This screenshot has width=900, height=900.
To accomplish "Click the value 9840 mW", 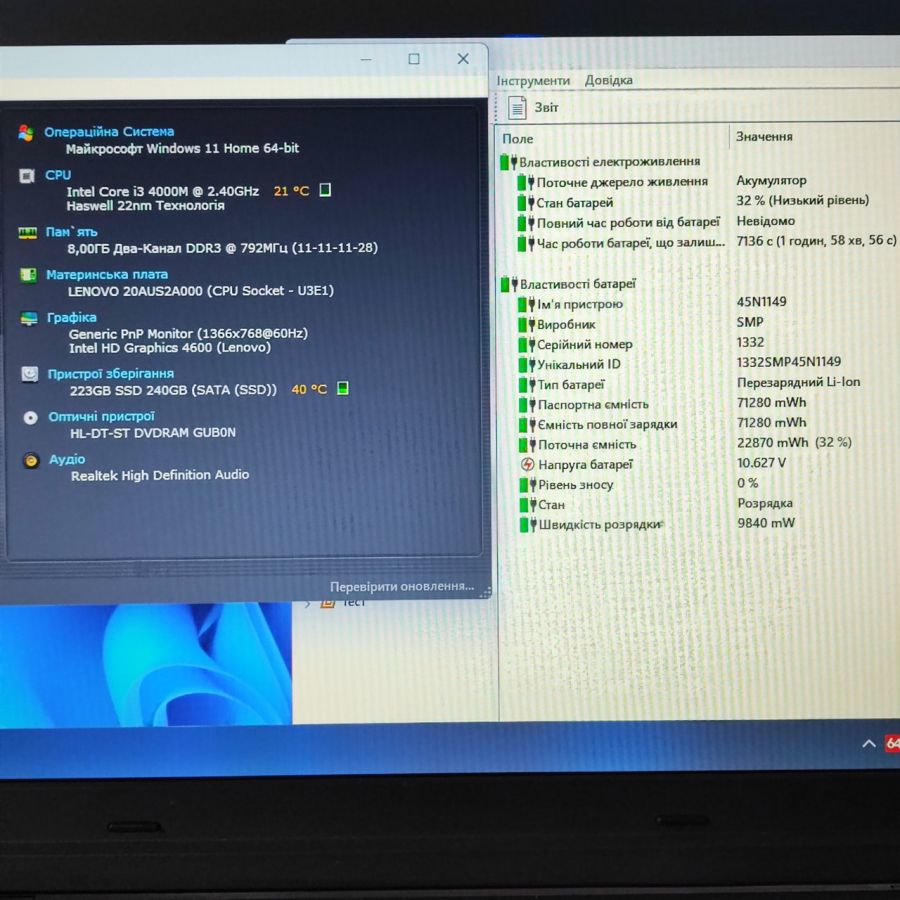I will click(766, 522).
